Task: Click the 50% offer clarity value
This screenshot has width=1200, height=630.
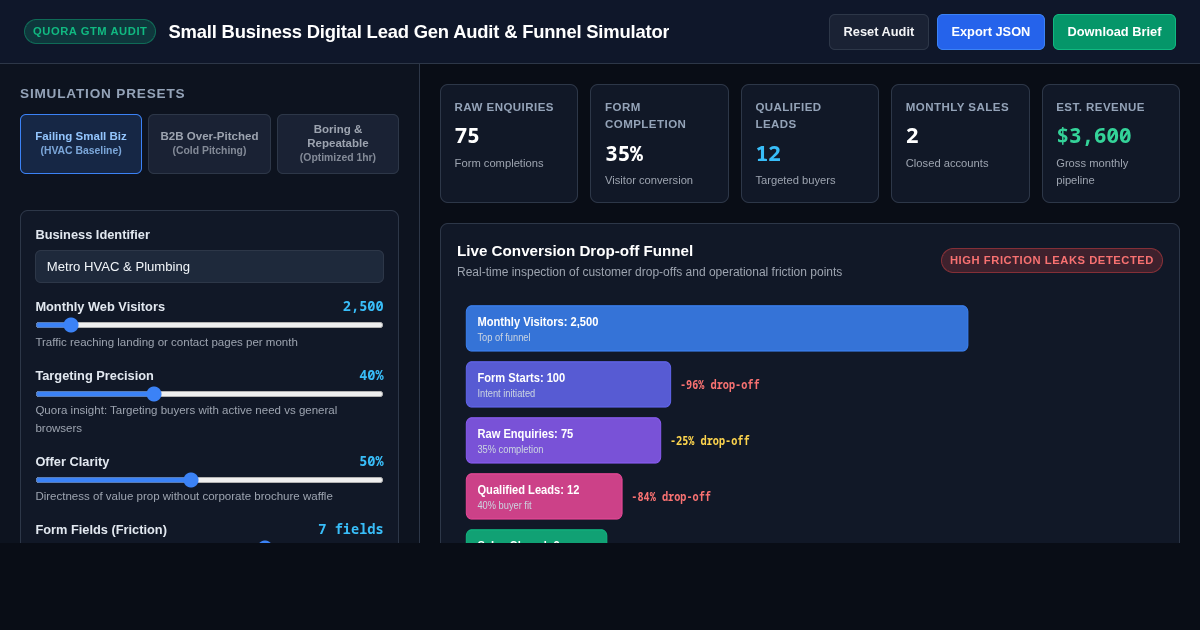Action: [x=371, y=462]
